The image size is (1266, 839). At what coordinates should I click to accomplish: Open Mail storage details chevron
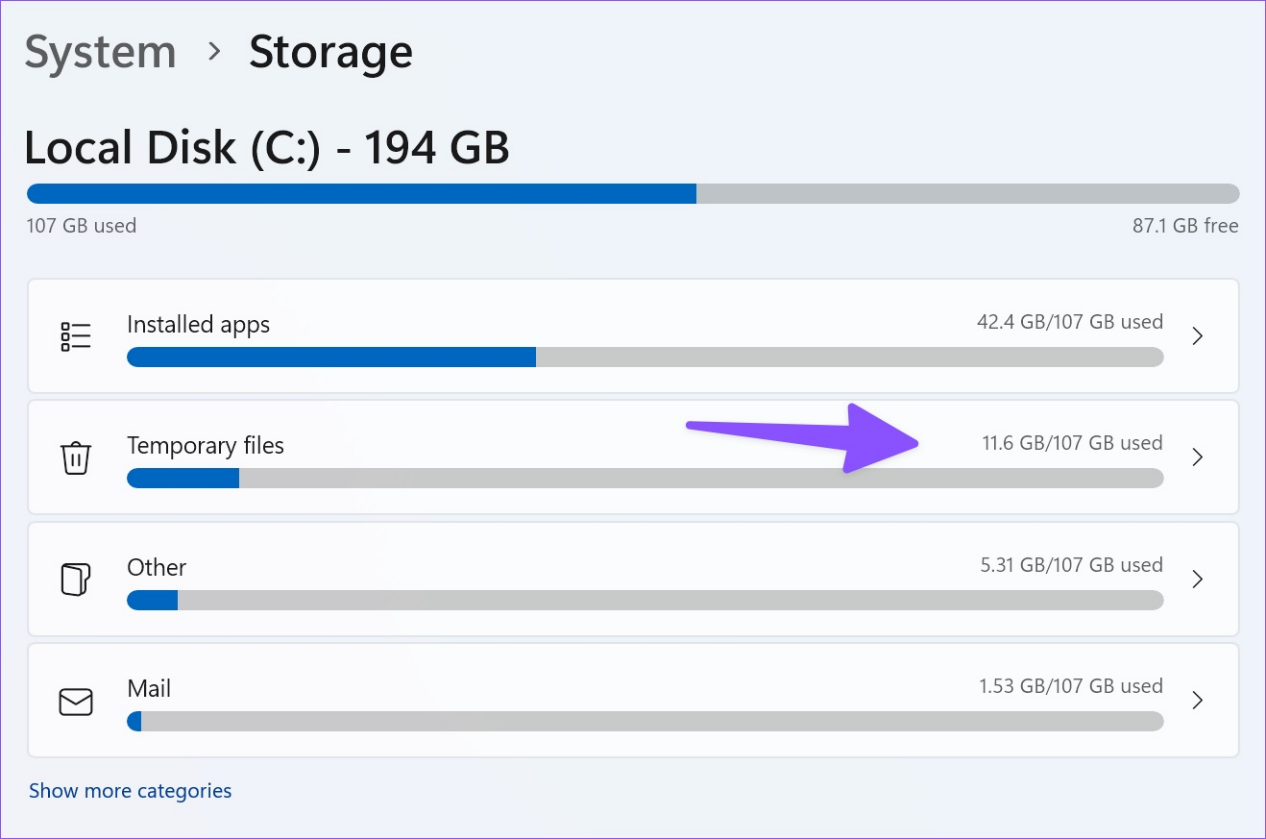1197,700
